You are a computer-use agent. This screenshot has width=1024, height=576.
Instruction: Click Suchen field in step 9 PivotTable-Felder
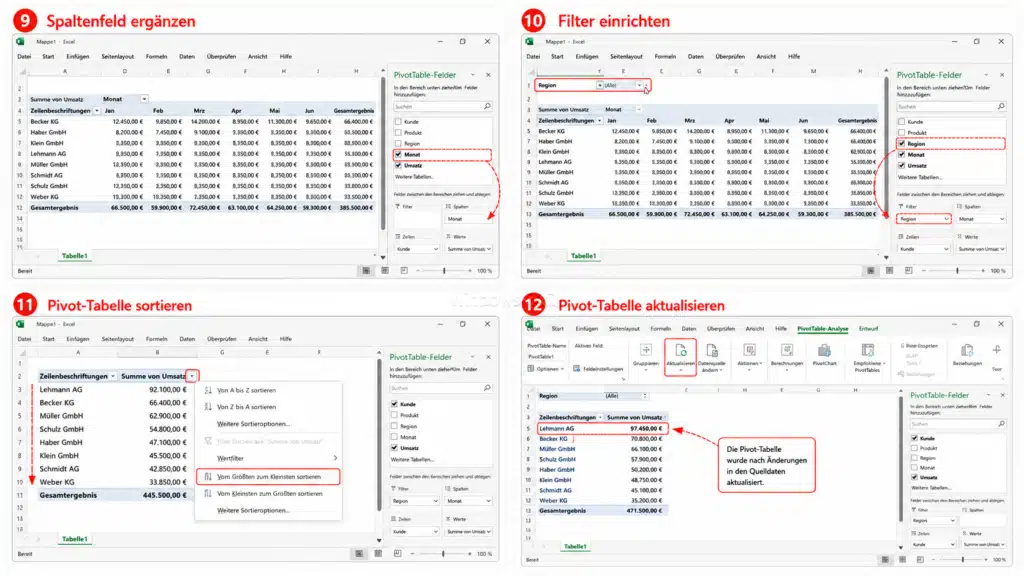pyautogui.click(x=442, y=106)
